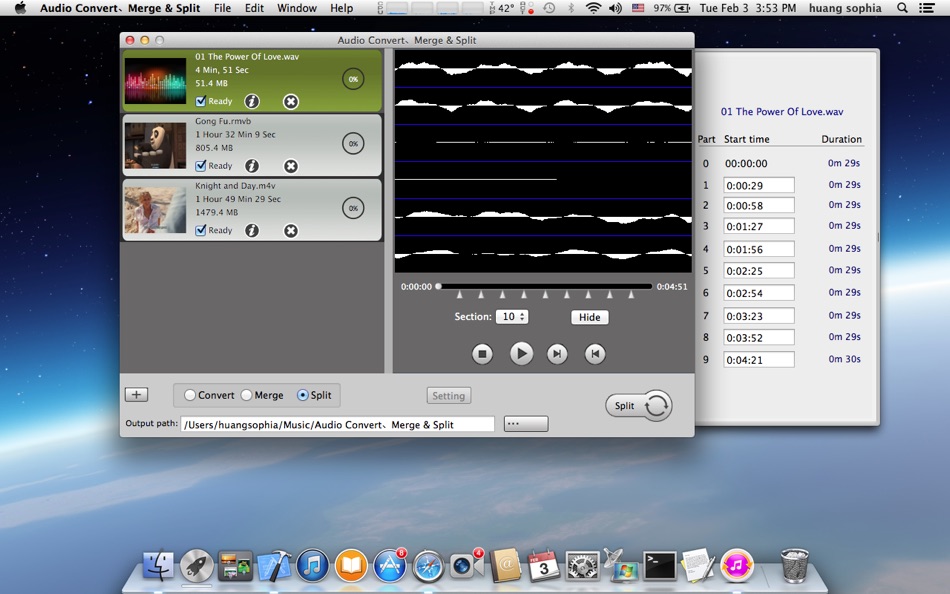The height and width of the screenshot is (594, 950).
Task: Skip to next section
Action: point(557,353)
